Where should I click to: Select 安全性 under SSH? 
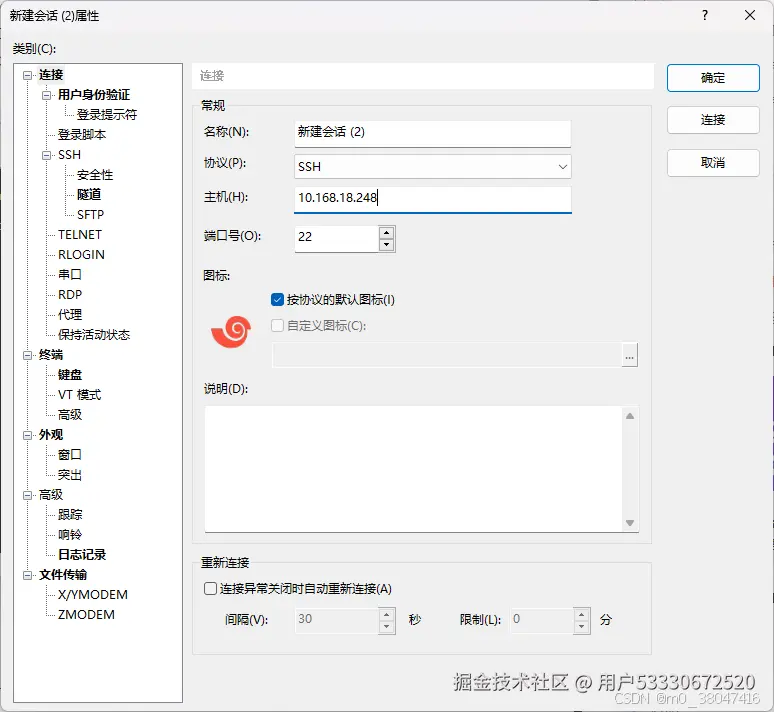click(95, 175)
